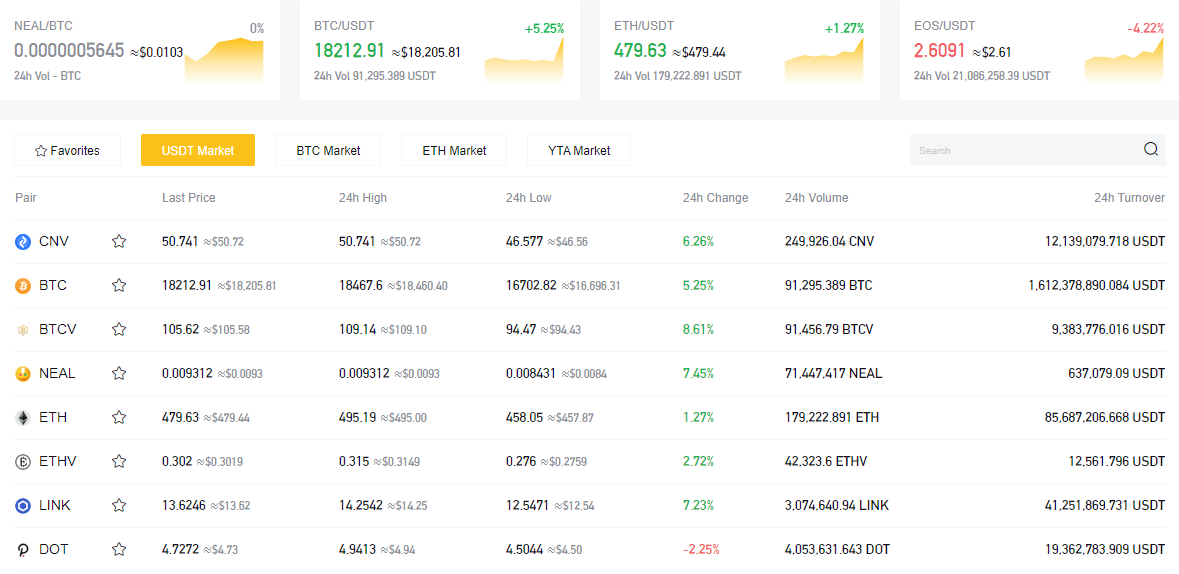Sort by the 24h Change column header

tap(716, 198)
